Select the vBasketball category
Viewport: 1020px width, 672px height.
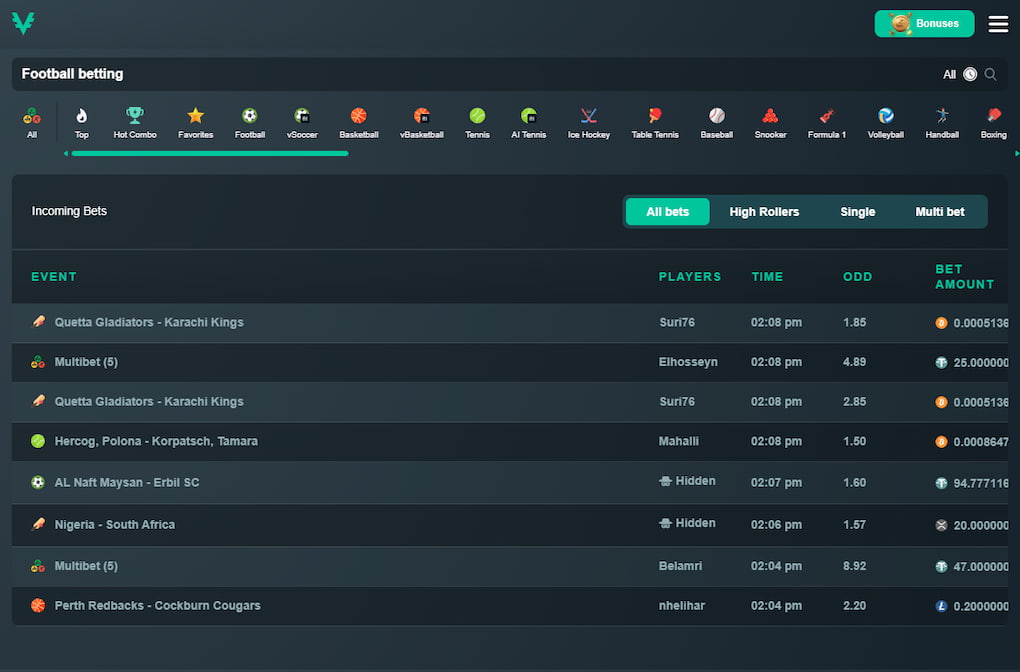422,122
